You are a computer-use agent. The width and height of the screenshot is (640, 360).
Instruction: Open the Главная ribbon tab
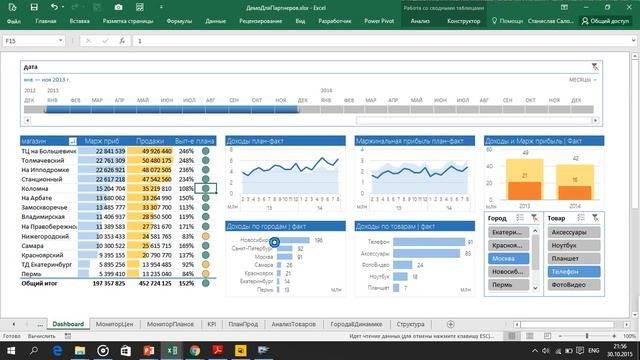click(x=46, y=21)
